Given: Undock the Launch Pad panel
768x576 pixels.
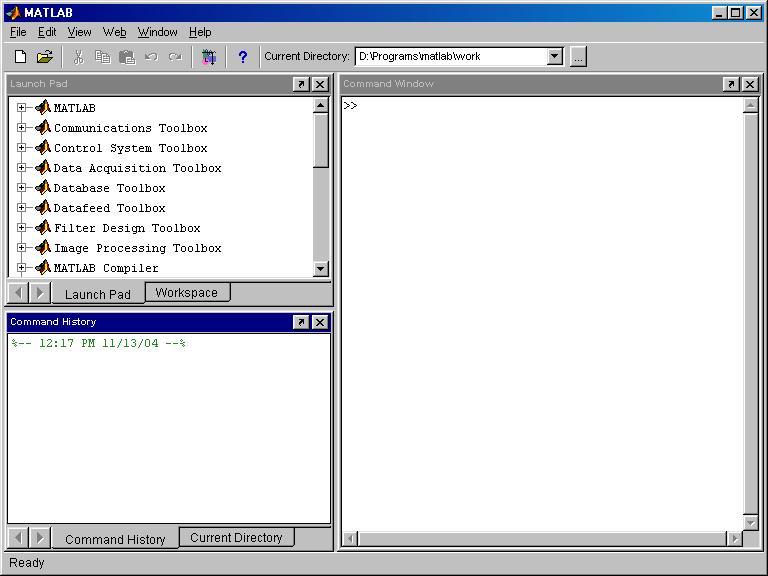Looking at the screenshot, I should pos(301,84).
